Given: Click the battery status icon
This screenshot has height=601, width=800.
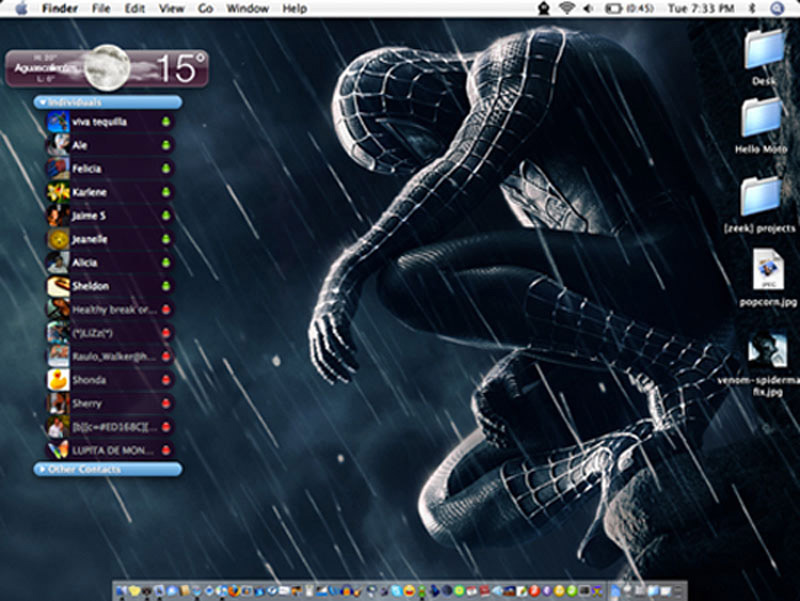Looking at the screenshot, I should (612, 8).
